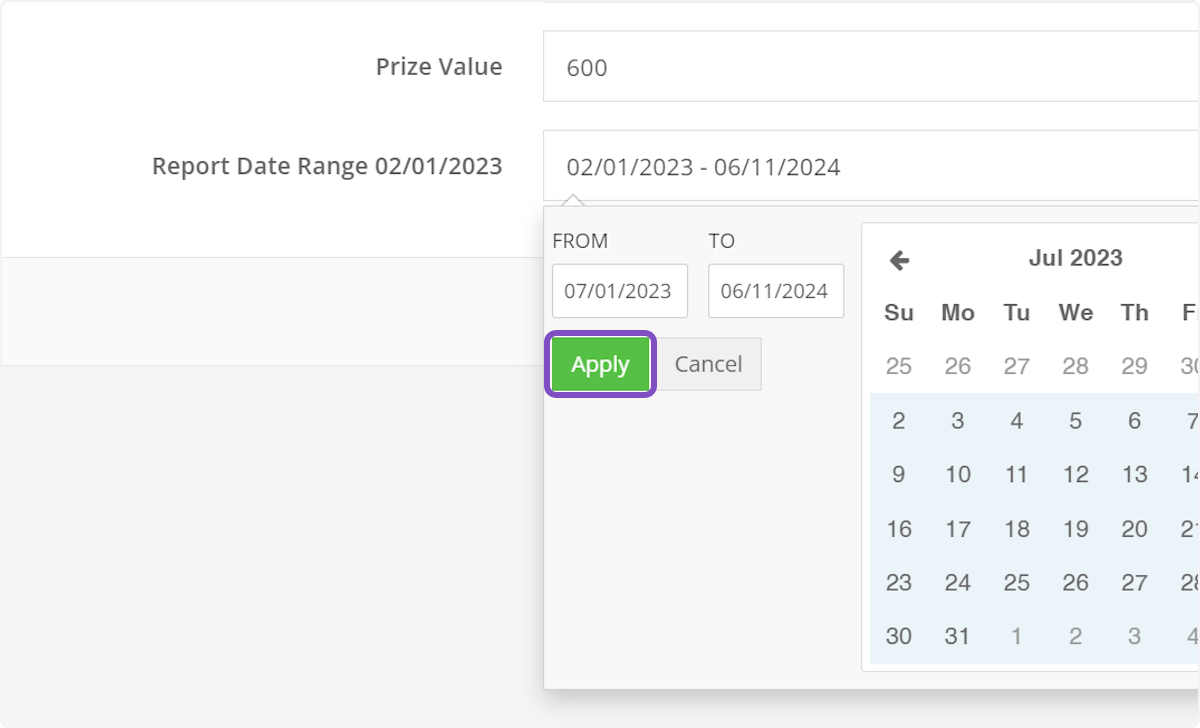Click the Su weekday column header
Screen dimensions: 1200x728
pos(898,312)
